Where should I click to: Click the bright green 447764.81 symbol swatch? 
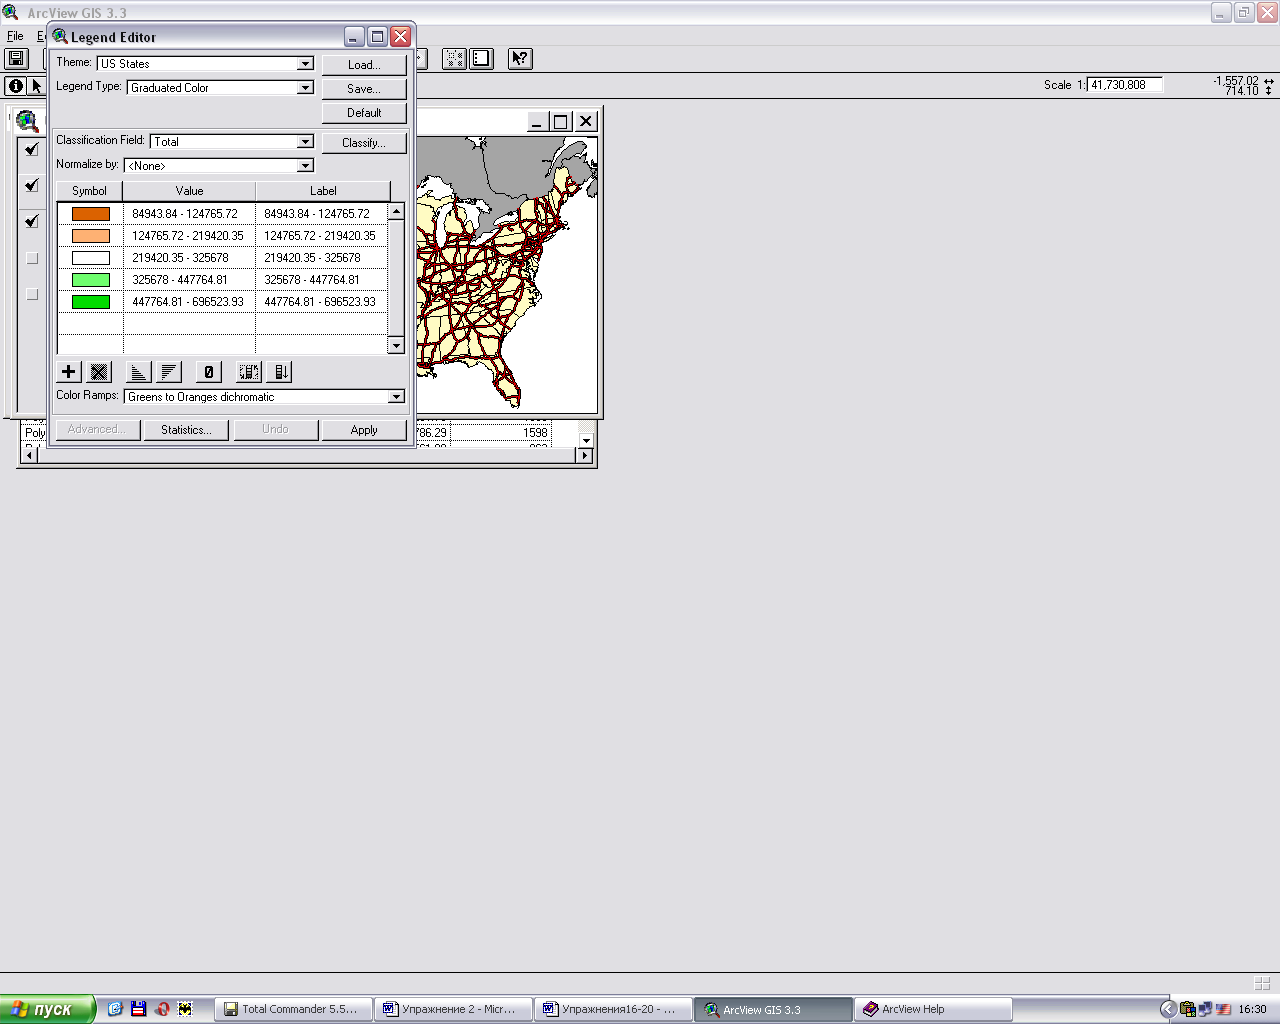coord(91,302)
